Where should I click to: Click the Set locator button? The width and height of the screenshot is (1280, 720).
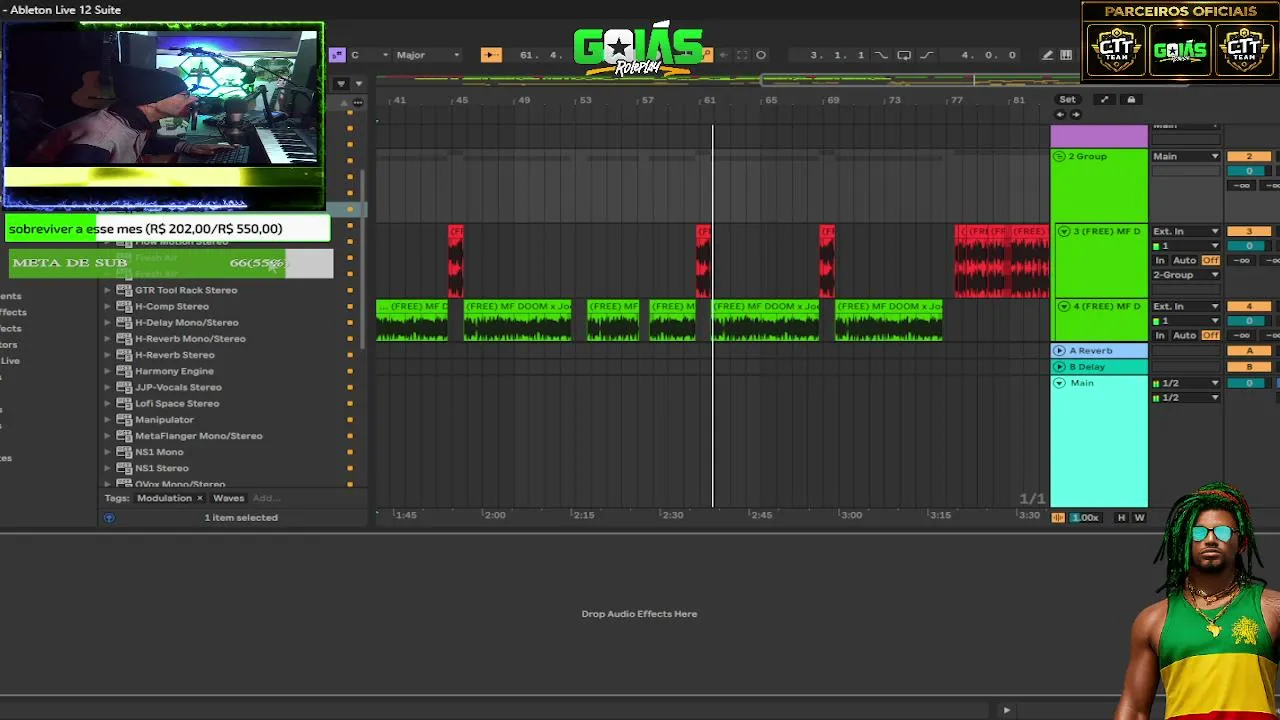pos(1067,99)
